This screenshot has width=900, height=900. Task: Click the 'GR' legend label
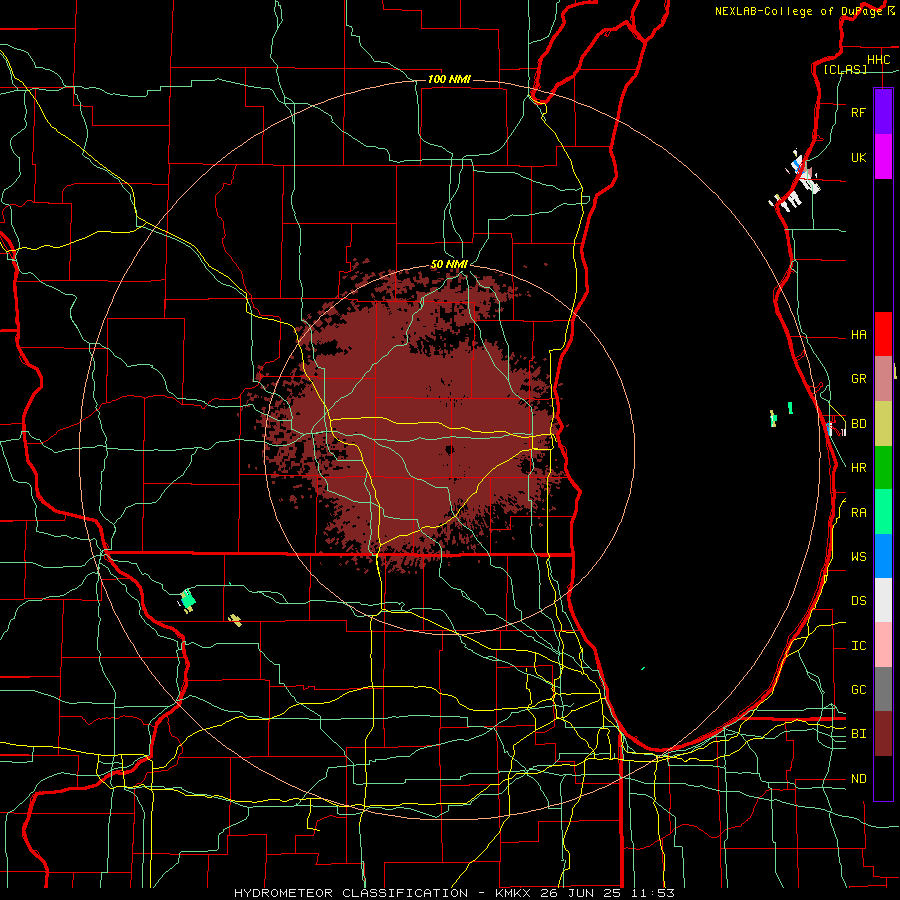click(x=859, y=379)
